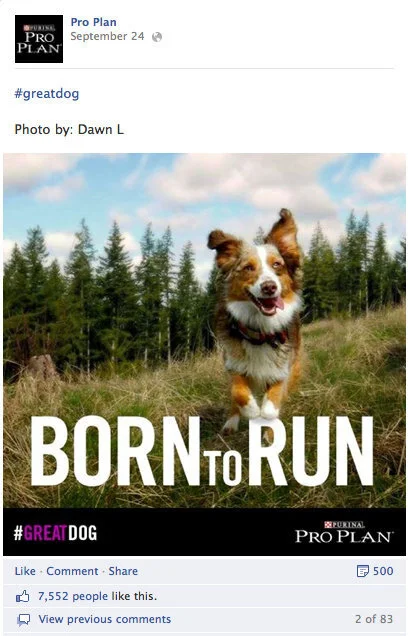
Task: Click the public globe privacy icon
Action: coord(157,37)
